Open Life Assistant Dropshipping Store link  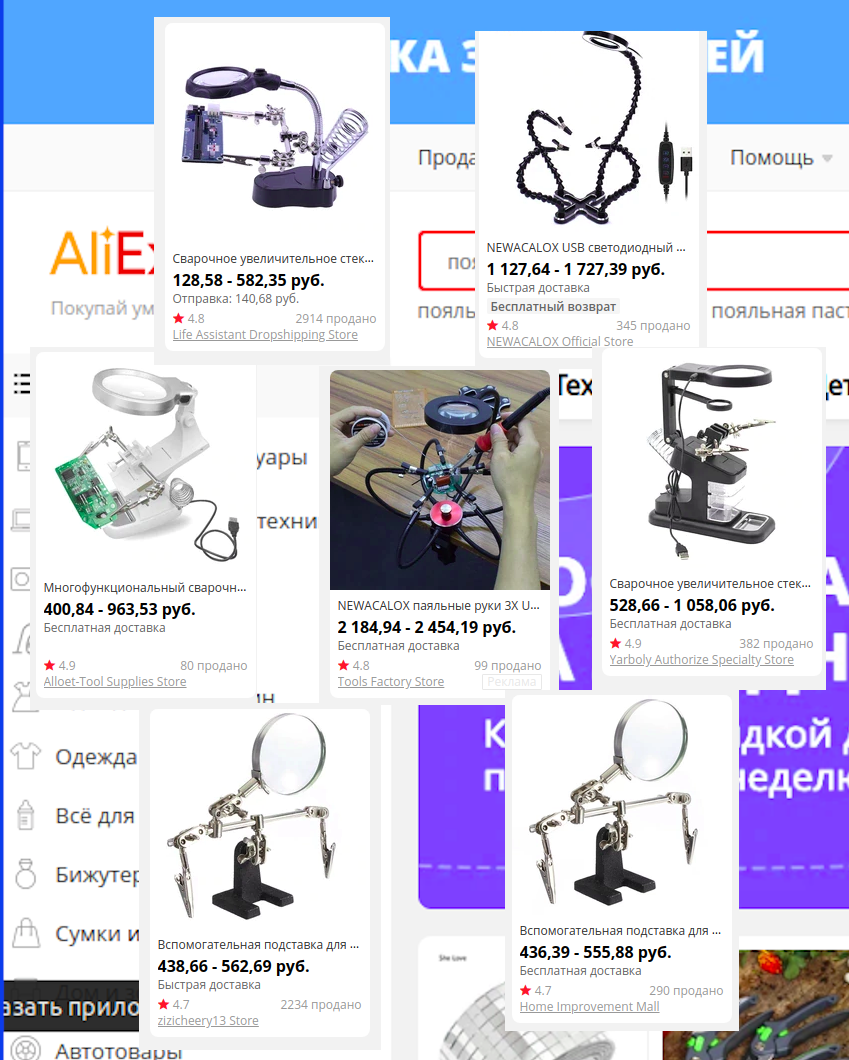[x=265, y=335]
